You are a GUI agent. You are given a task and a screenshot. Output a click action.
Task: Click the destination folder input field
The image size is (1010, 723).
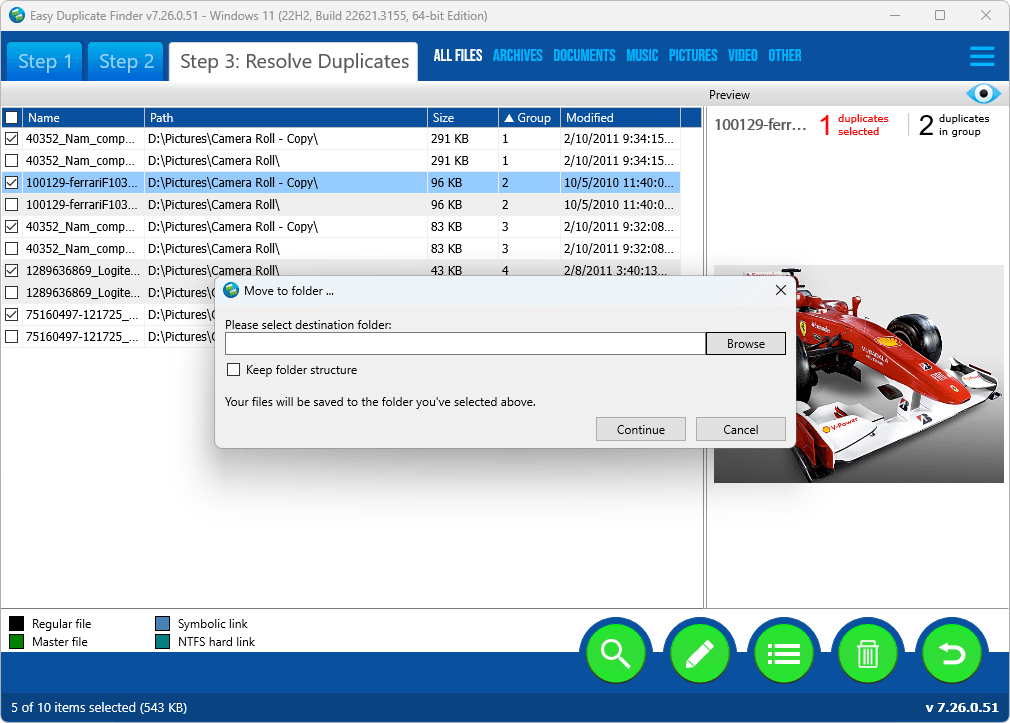click(x=465, y=343)
